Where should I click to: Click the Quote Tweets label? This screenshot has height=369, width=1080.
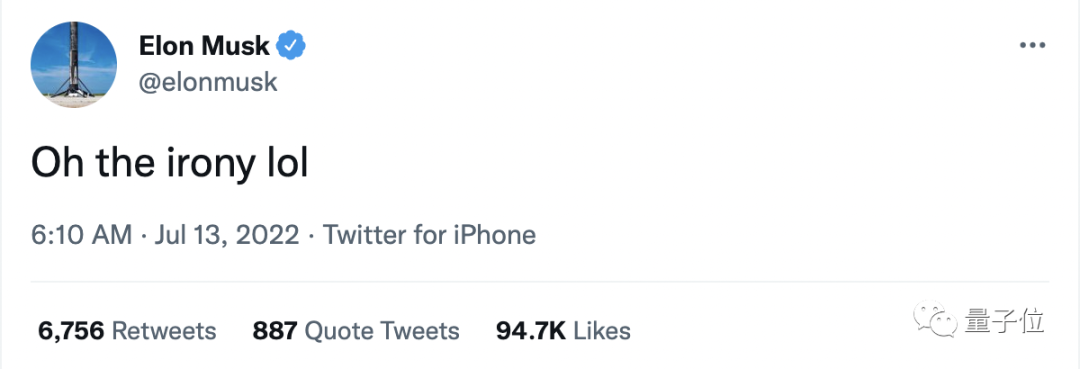pyautogui.click(x=382, y=331)
